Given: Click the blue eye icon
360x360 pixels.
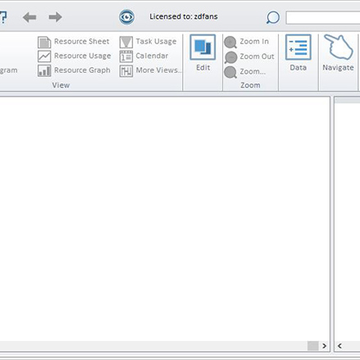Looking at the screenshot, I should (x=127, y=17).
